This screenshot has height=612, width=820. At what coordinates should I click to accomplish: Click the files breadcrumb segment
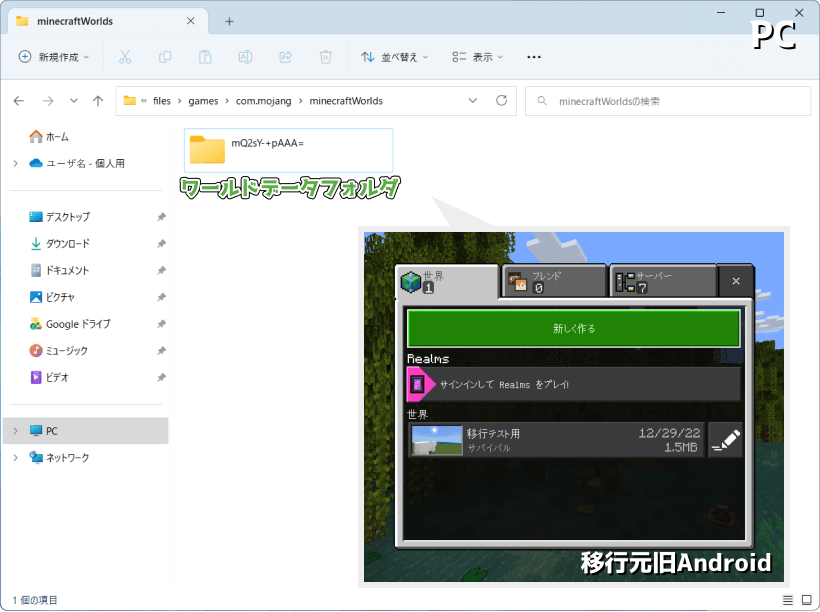coord(162,101)
